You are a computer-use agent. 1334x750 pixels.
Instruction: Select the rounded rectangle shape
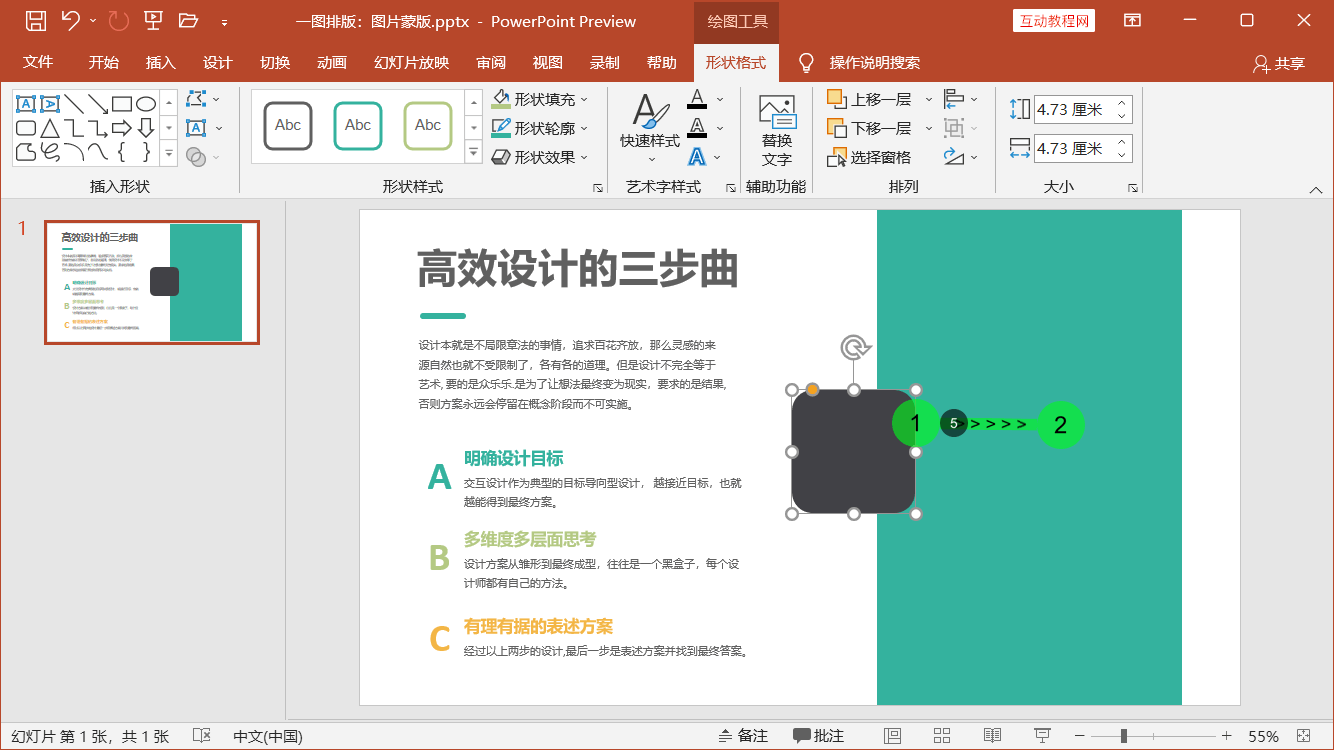[x=26, y=128]
